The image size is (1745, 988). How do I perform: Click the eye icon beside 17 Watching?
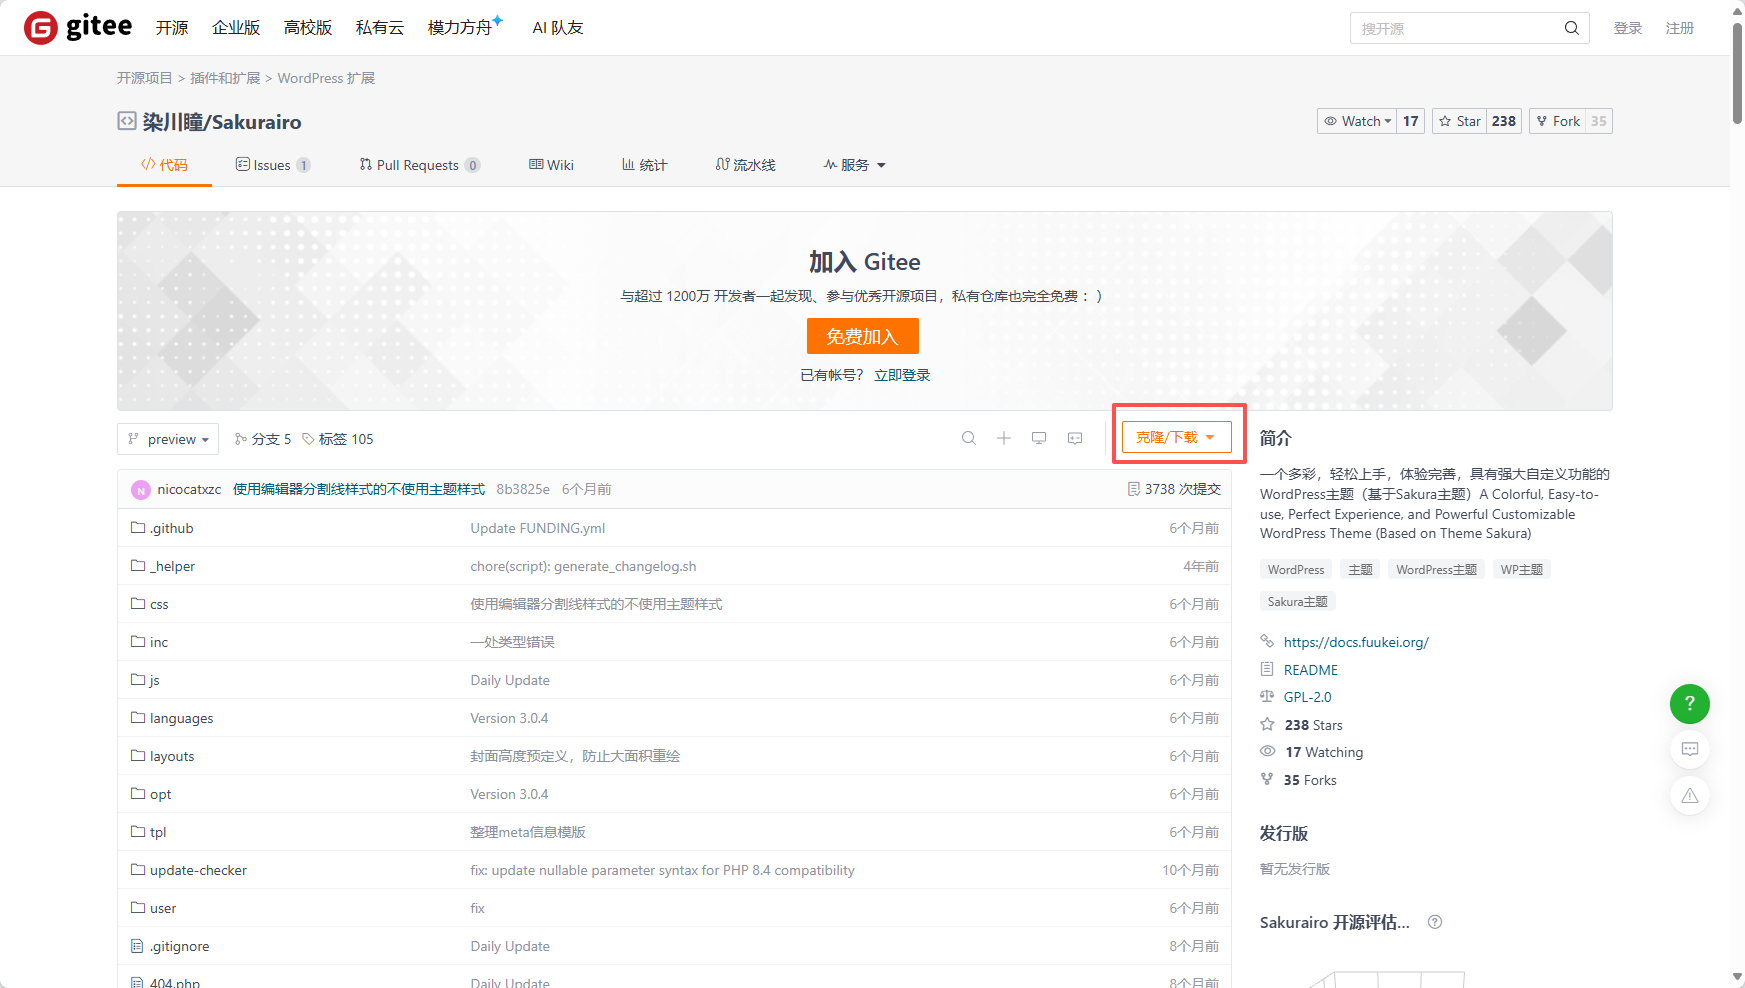(1268, 751)
